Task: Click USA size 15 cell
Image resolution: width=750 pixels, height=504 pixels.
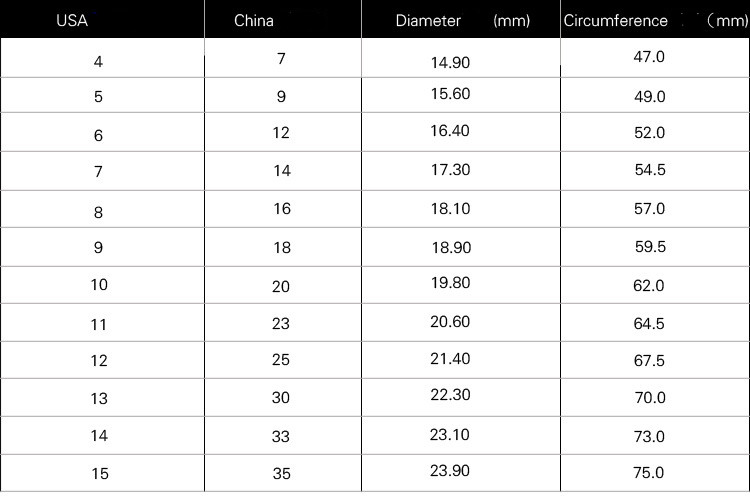Action: [98, 473]
